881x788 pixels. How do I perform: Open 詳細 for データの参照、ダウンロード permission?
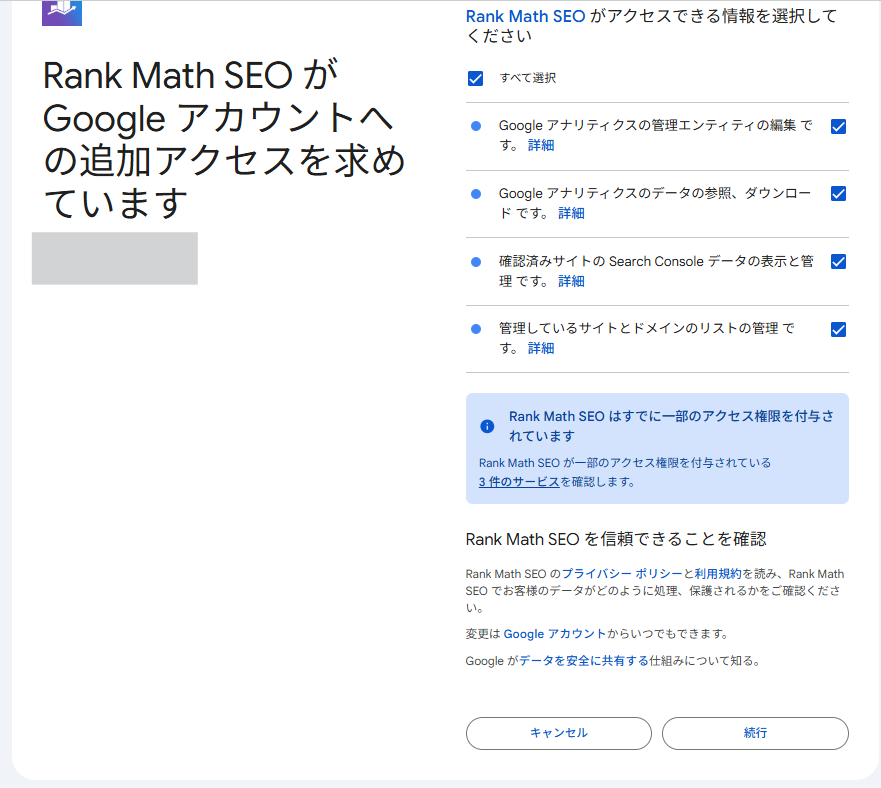(x=571, y=214)
